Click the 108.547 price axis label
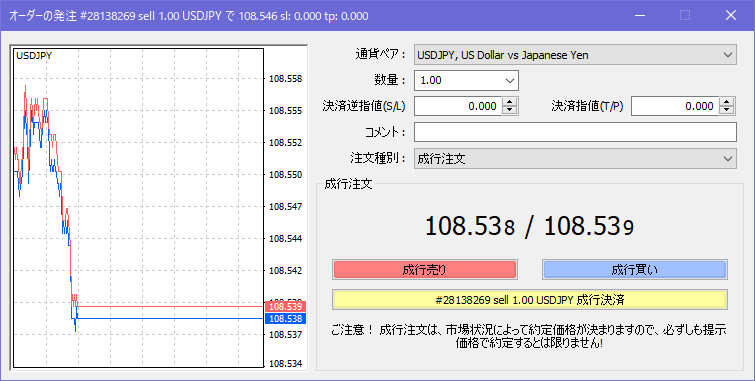 [286, 207]
